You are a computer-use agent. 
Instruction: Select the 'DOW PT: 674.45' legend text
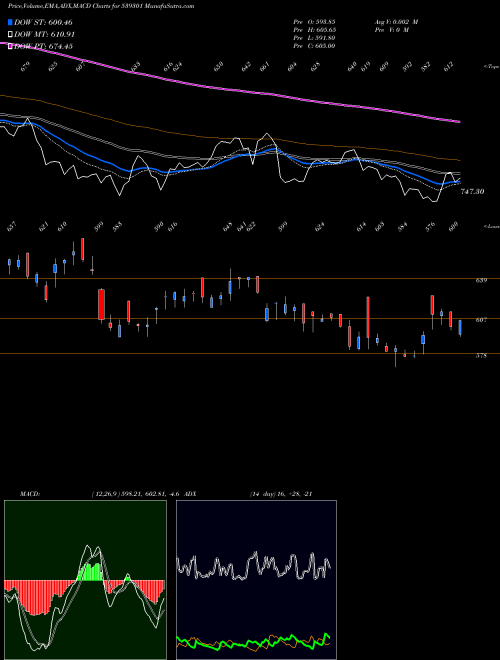click(x=44, y=46)
